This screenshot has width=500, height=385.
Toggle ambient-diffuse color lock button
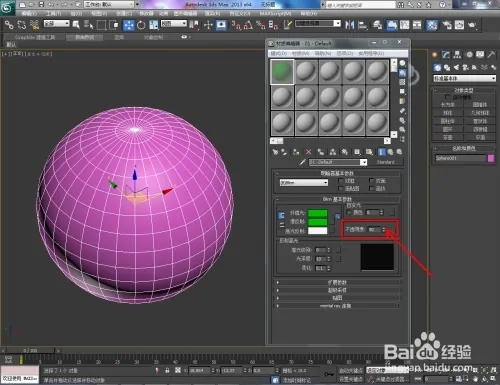281,215
